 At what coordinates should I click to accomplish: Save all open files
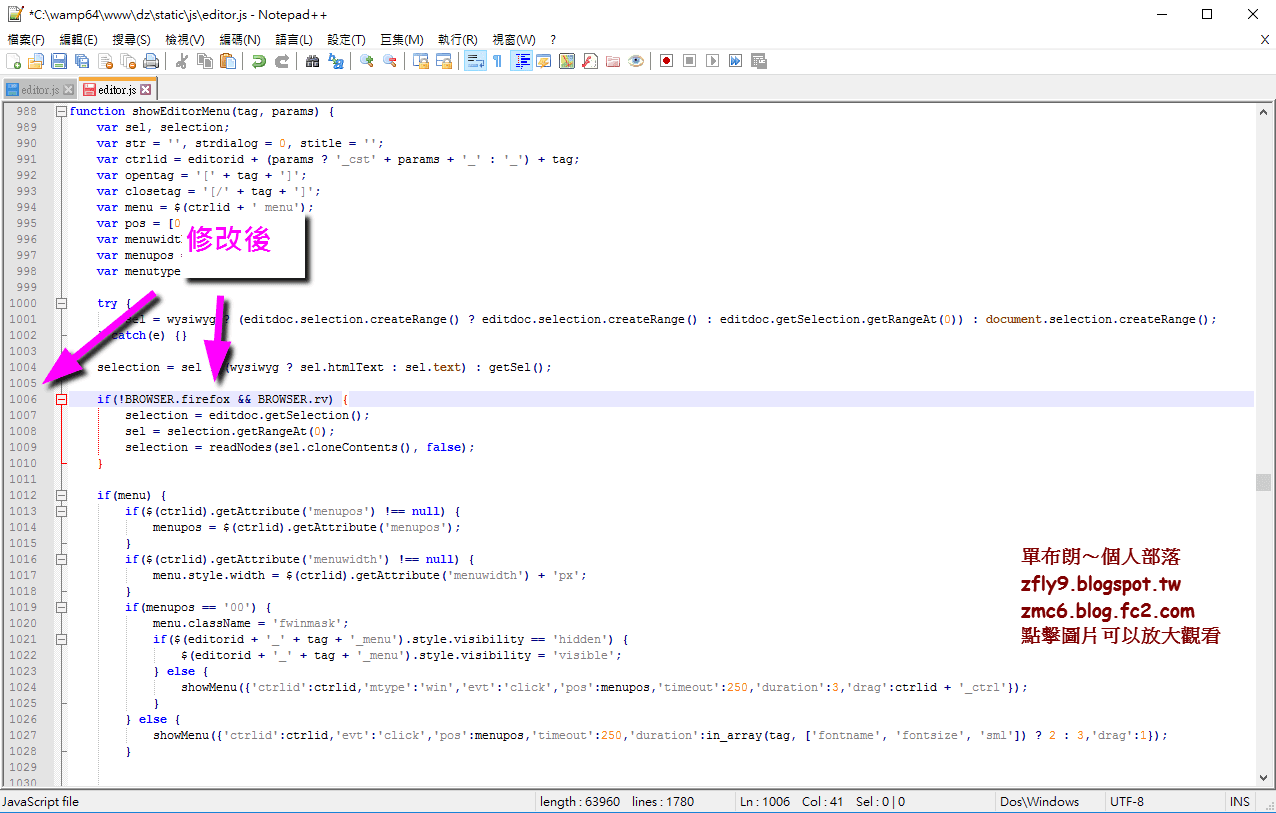coord(82,61)
